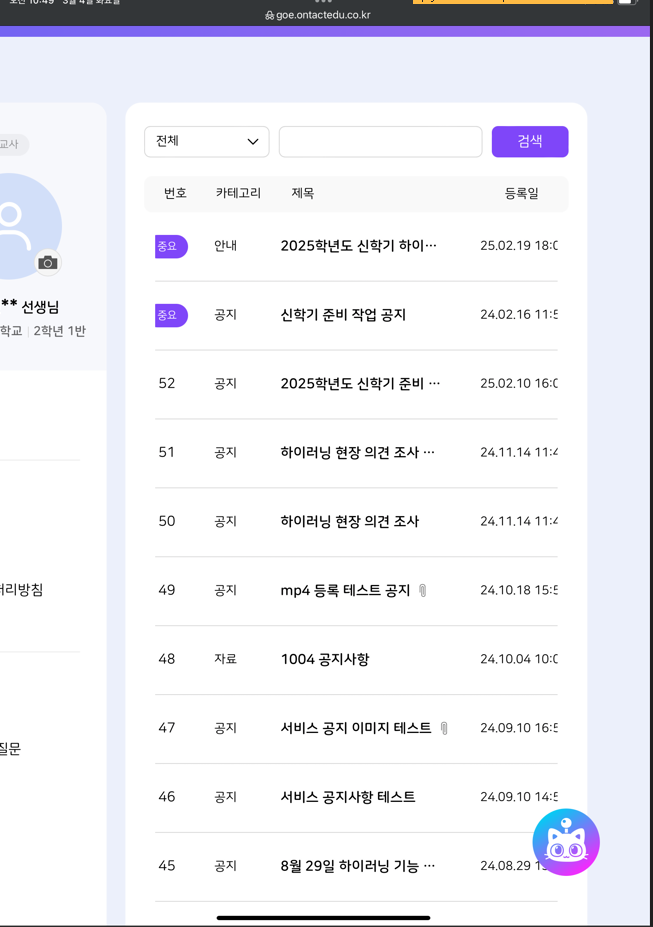Viewport: 653px width, 927px height.
Task: Open the 1004 공지사항 post
Action: click(324, 660)
